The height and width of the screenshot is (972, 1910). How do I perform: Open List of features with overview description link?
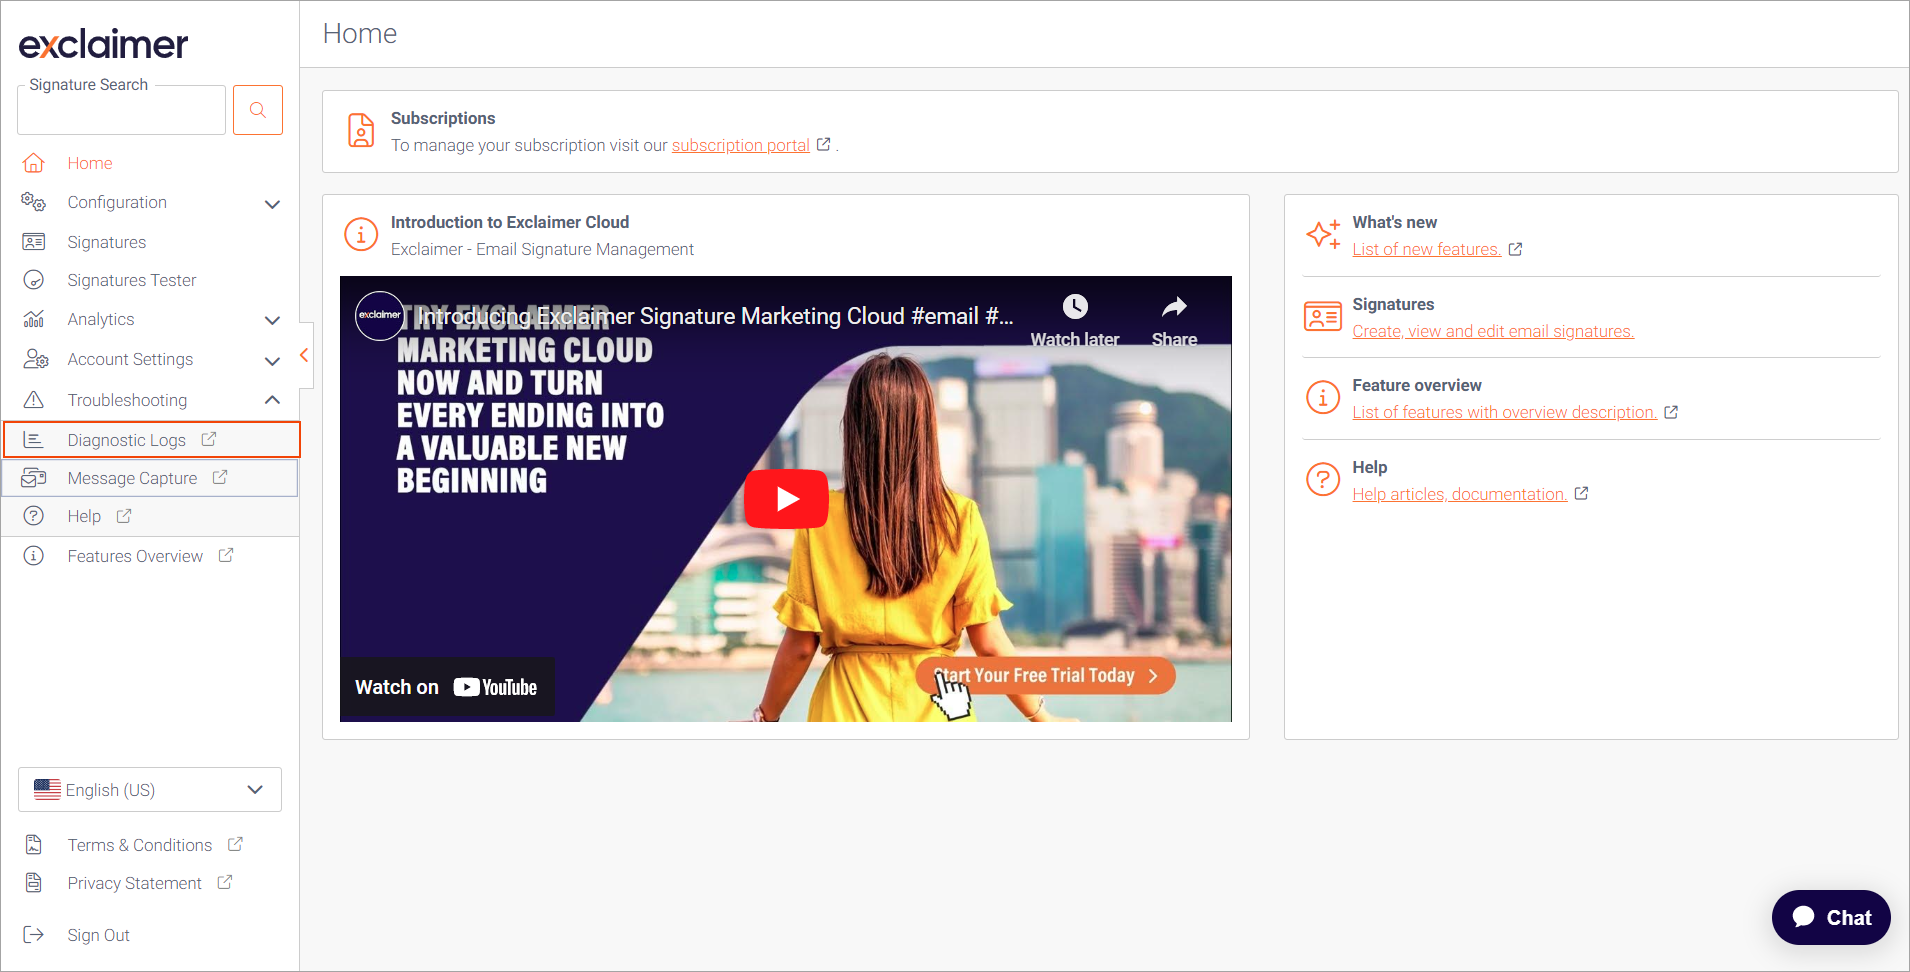click(1505, 412)
